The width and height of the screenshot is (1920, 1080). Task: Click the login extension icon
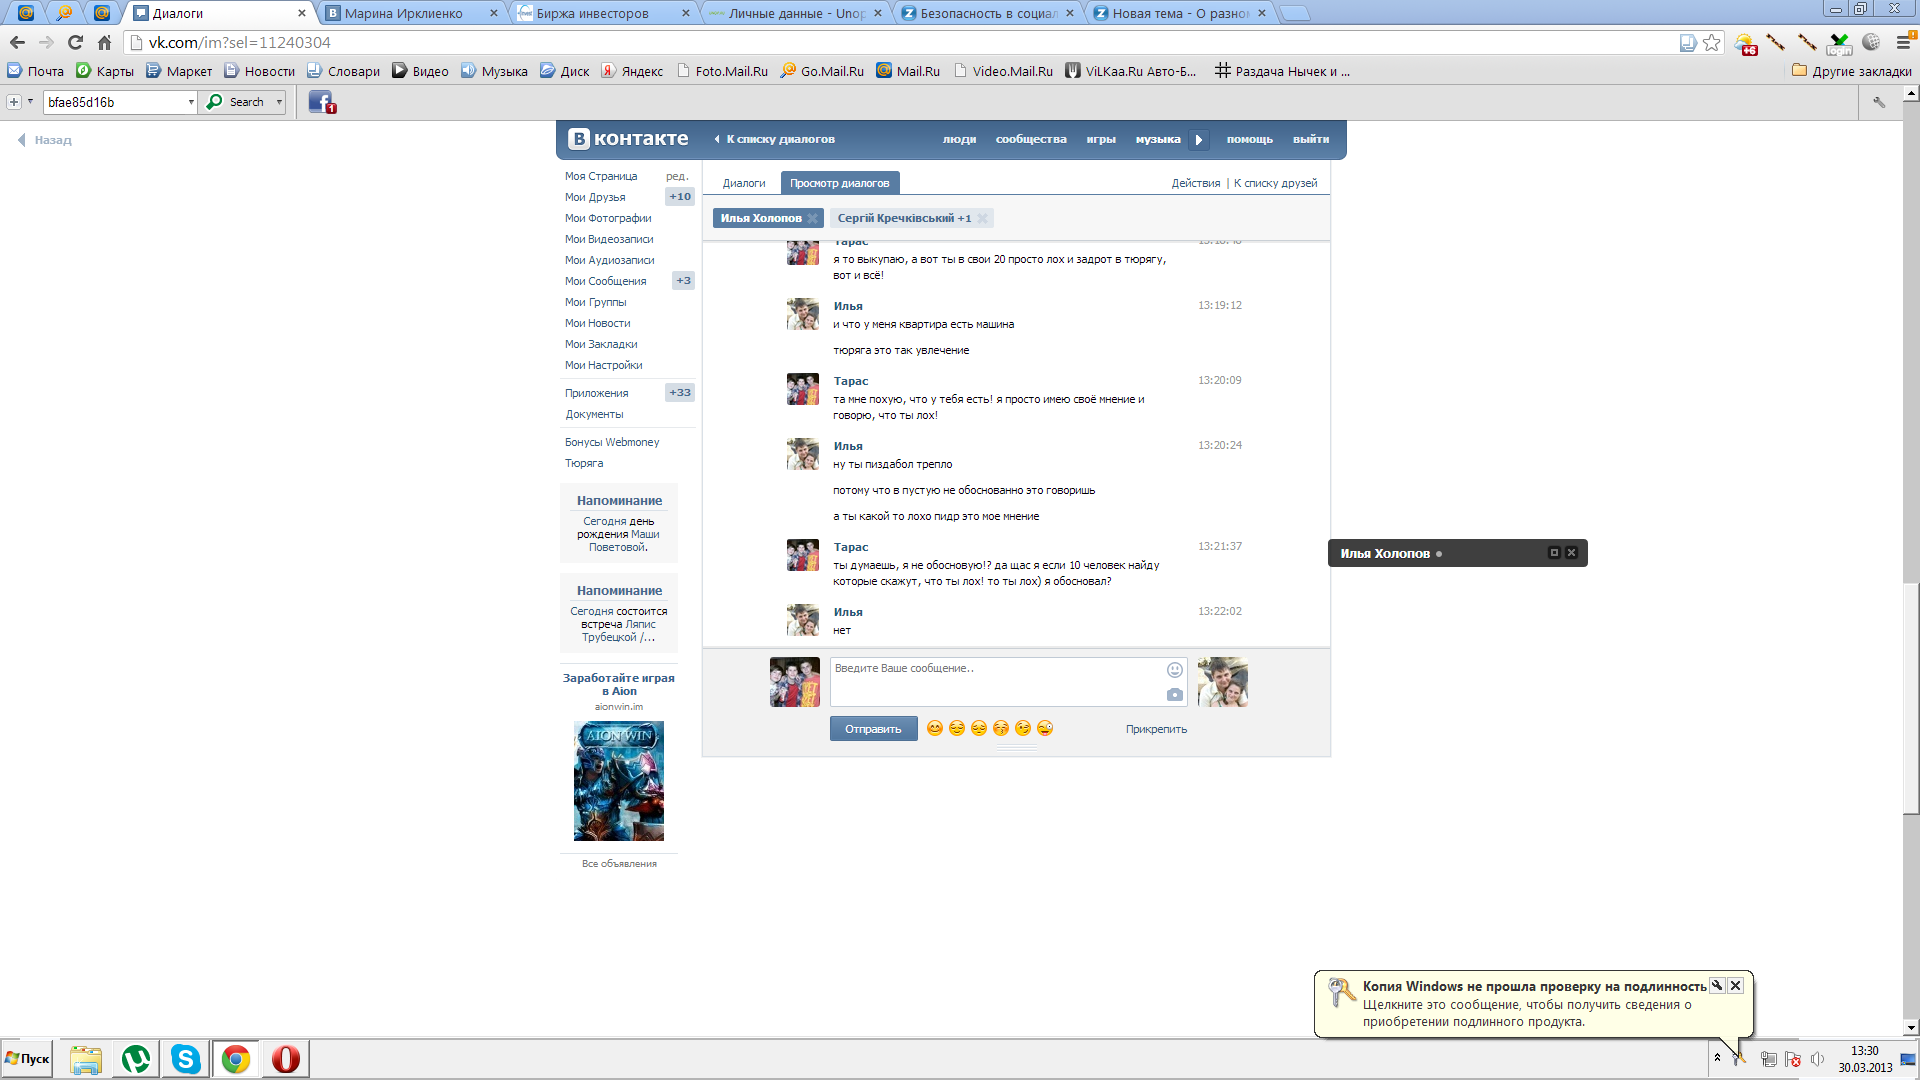[1839, 43]
